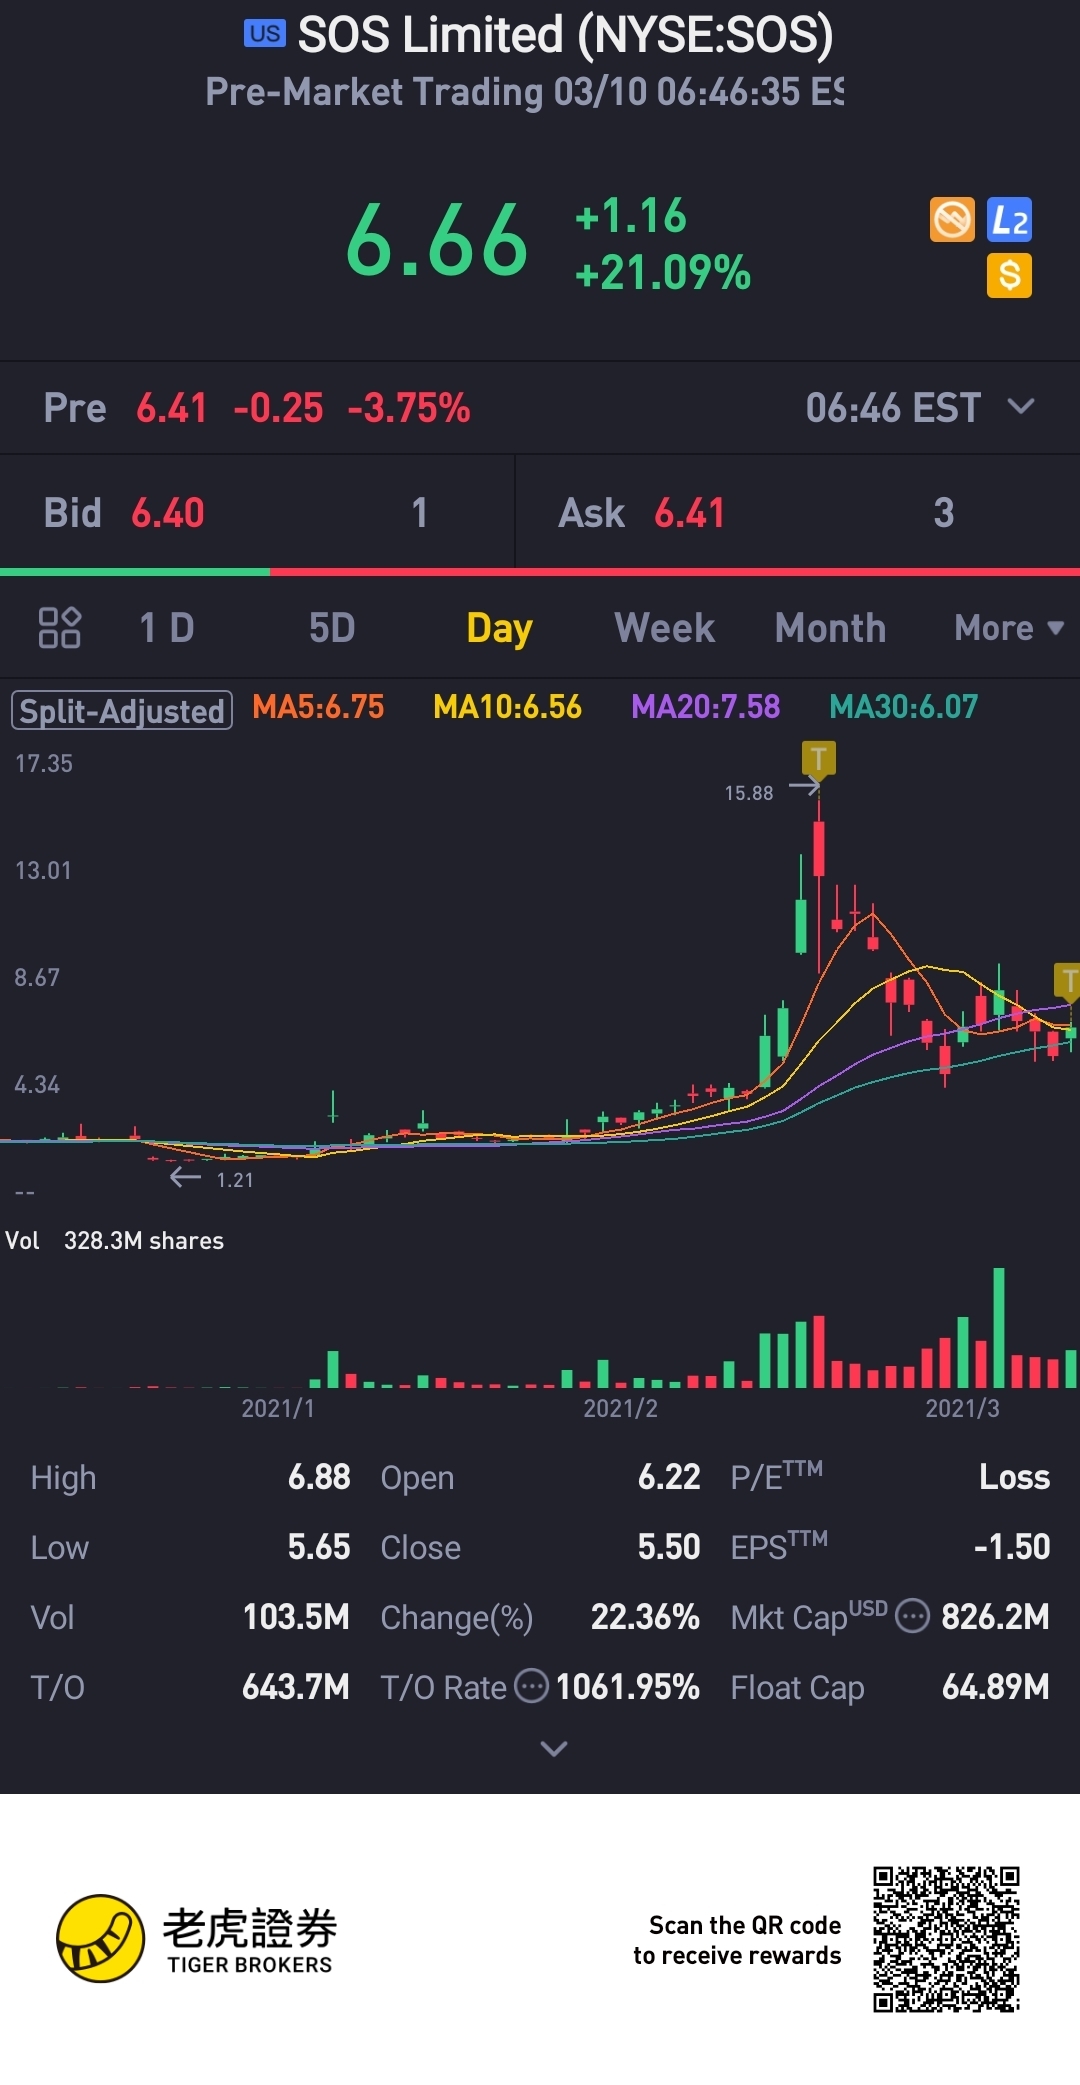Switch to the 1 D chart tab
Image resolution: width=1080 pixels, height=2085 pixels.
[x=166, y=628]
